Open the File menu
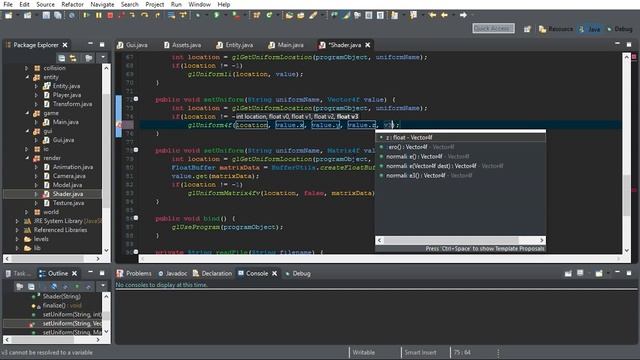The image size is (640, 360). [8, 4]
